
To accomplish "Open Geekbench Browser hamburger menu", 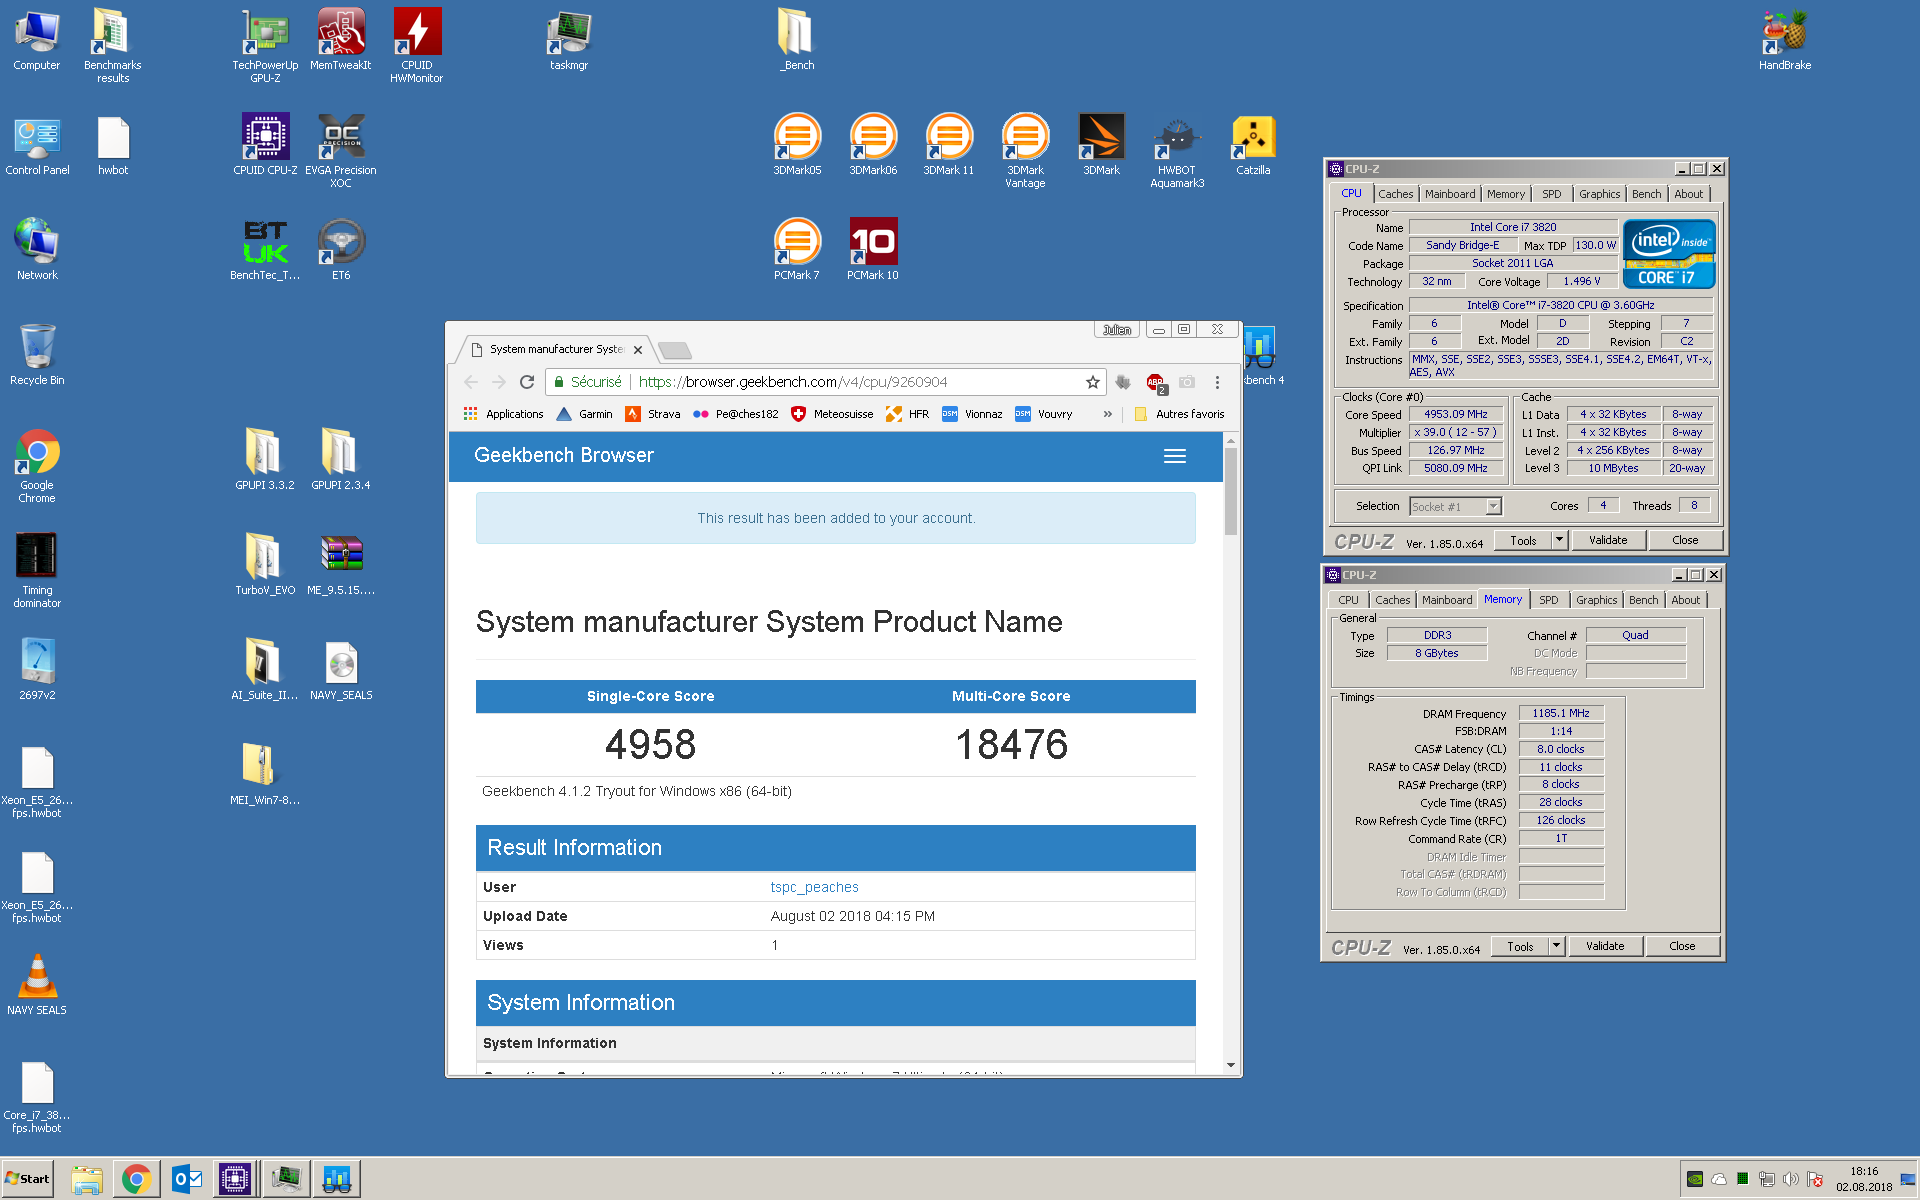I will click(x=1175, y=456).
